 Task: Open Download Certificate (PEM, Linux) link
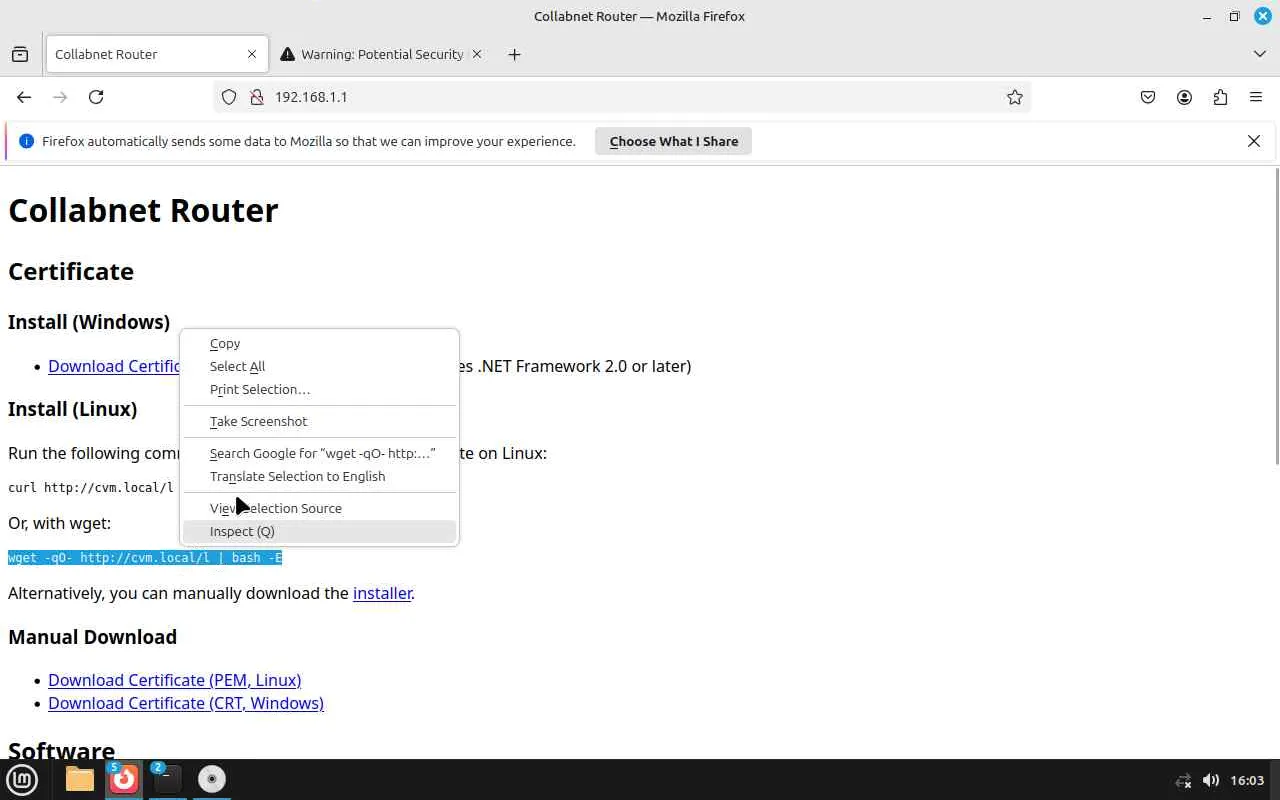174,680
